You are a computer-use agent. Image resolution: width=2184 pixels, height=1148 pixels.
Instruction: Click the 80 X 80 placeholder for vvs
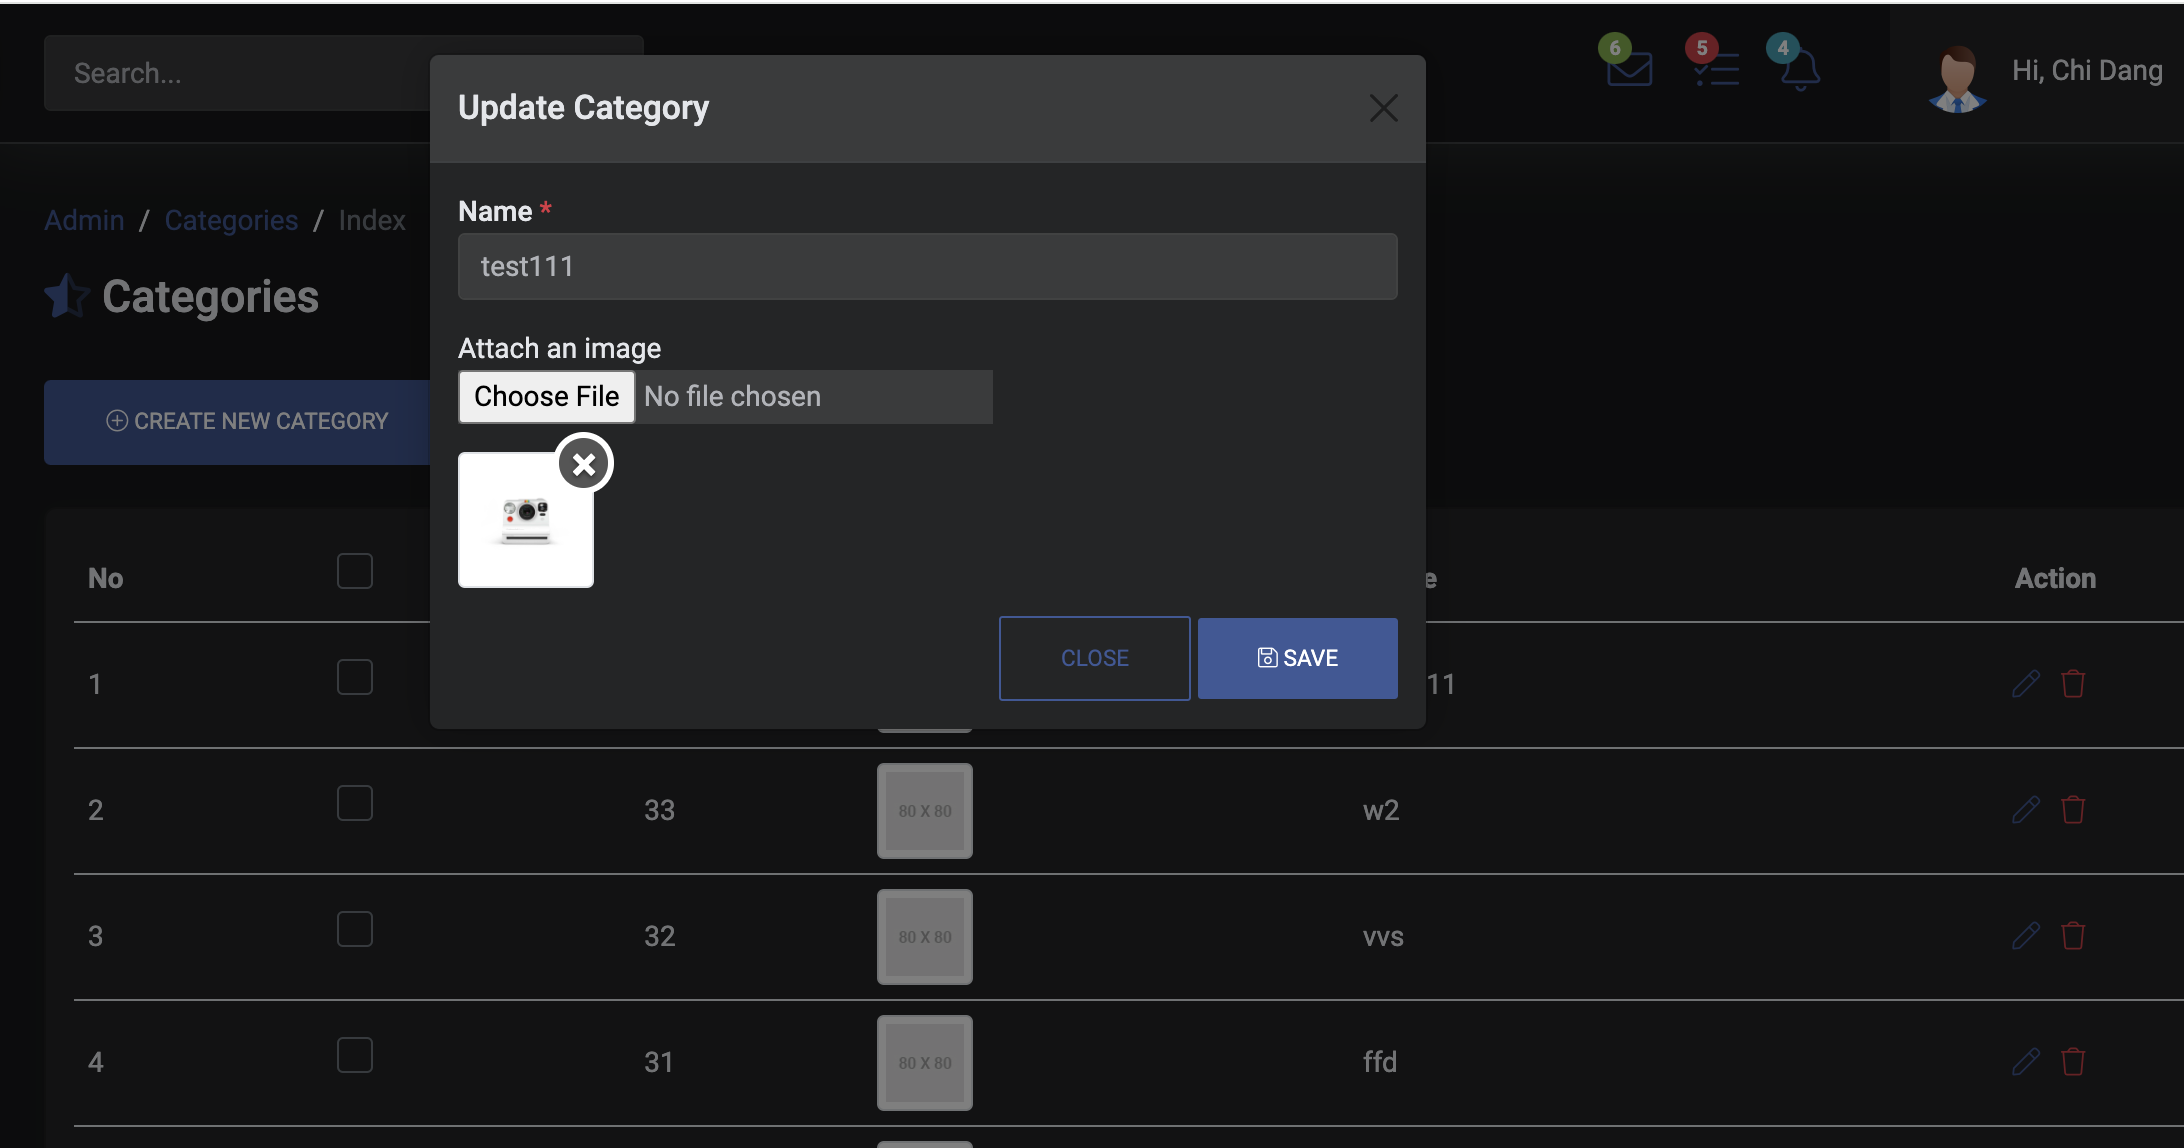click(925, 937)
